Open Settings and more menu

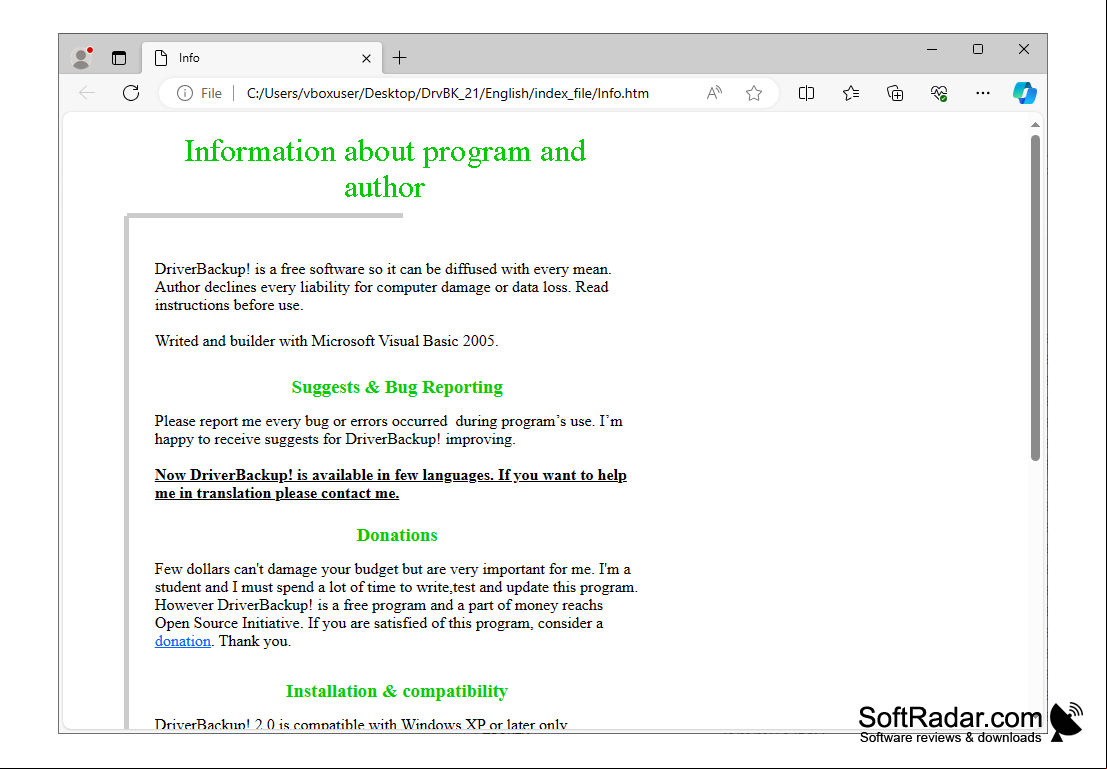[983, 93]
